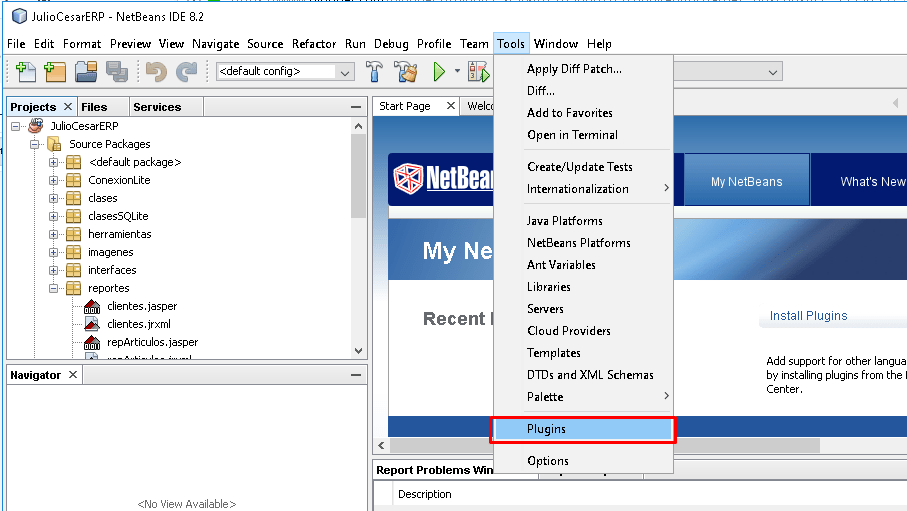This screenshot has width=907, height=511.
Task: Click the New File toolbar icon
Action: pyautogui.click(x=25, y=72)
